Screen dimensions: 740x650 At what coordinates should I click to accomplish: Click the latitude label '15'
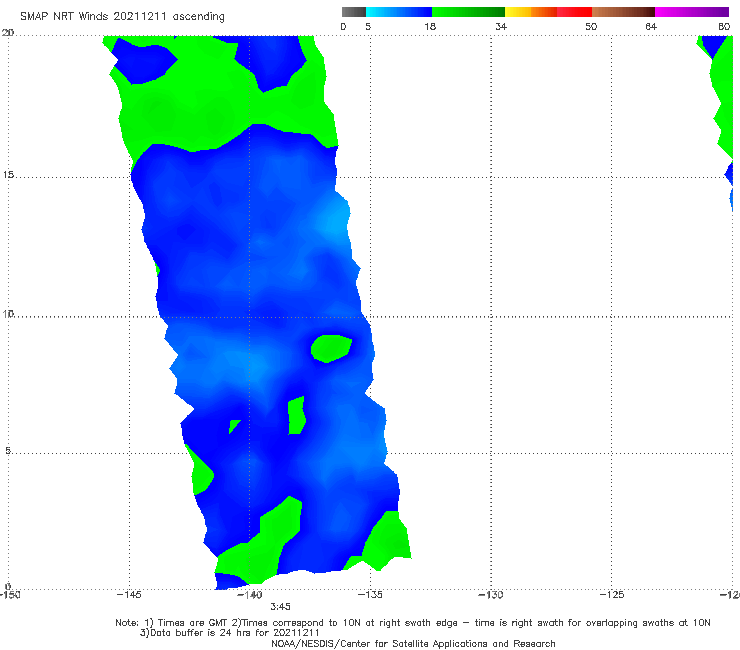click(8, 175)
